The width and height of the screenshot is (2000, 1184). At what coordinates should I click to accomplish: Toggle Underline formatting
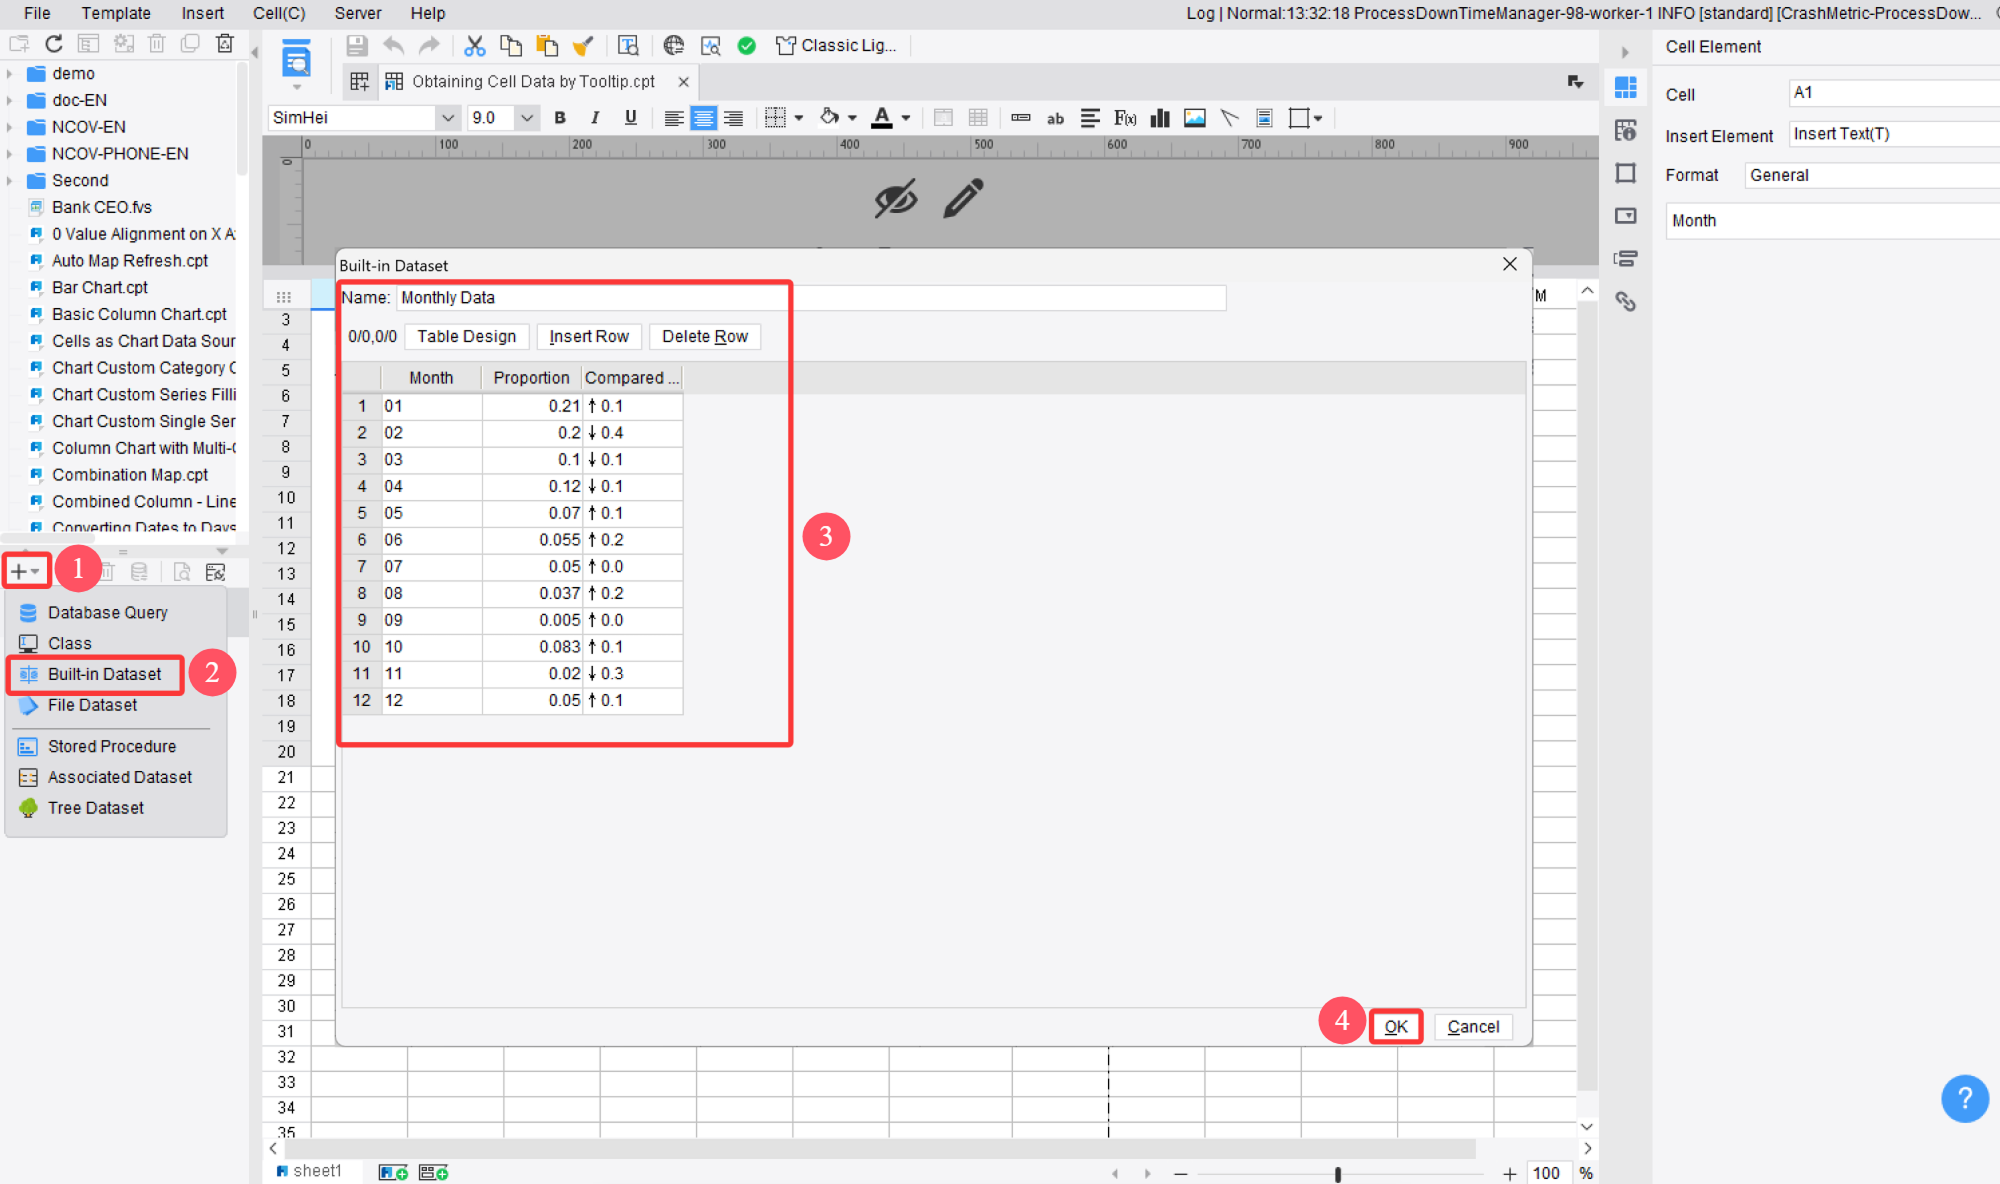click(x=631, y=118)
